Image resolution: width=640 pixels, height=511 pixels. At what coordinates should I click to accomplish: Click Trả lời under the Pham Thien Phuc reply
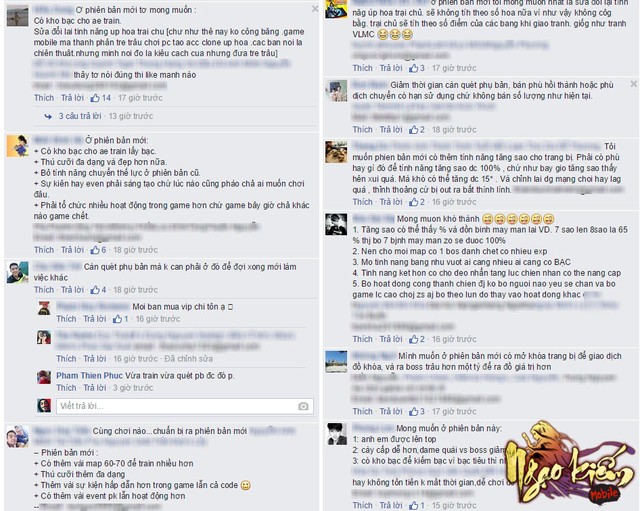95,388
